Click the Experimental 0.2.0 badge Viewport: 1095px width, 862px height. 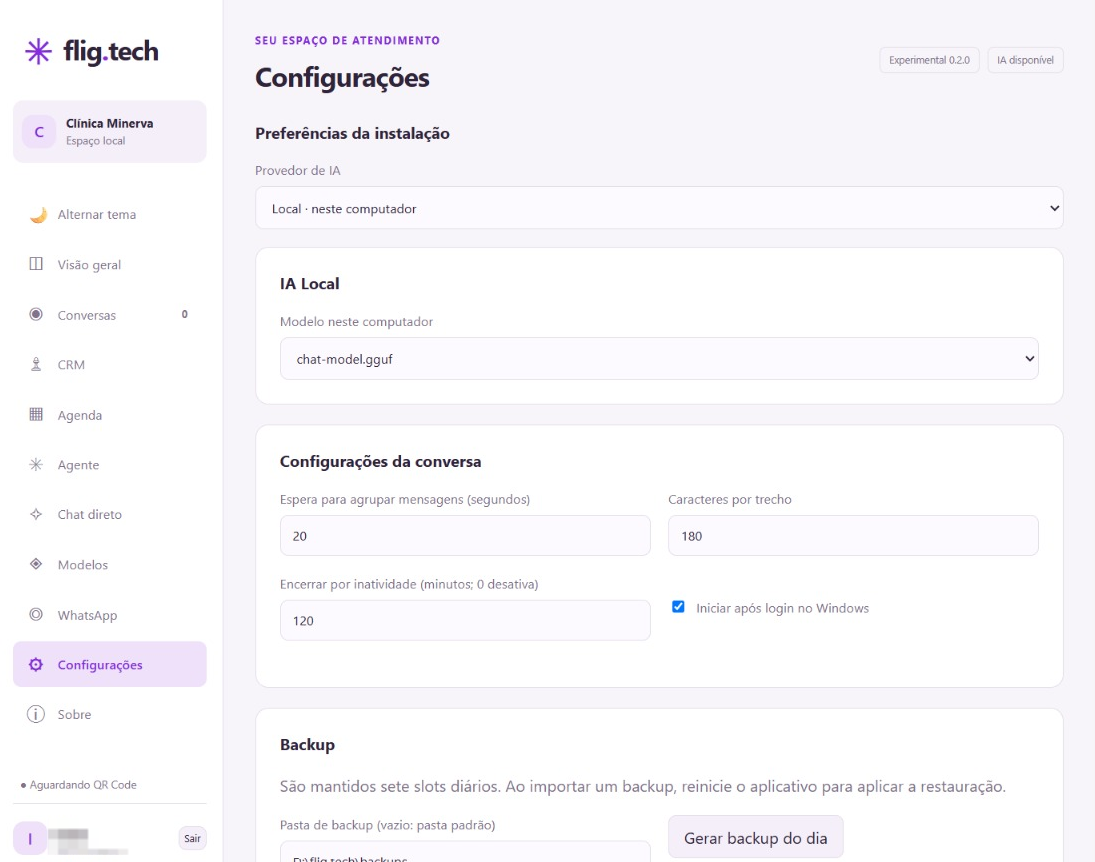point(929,60)
